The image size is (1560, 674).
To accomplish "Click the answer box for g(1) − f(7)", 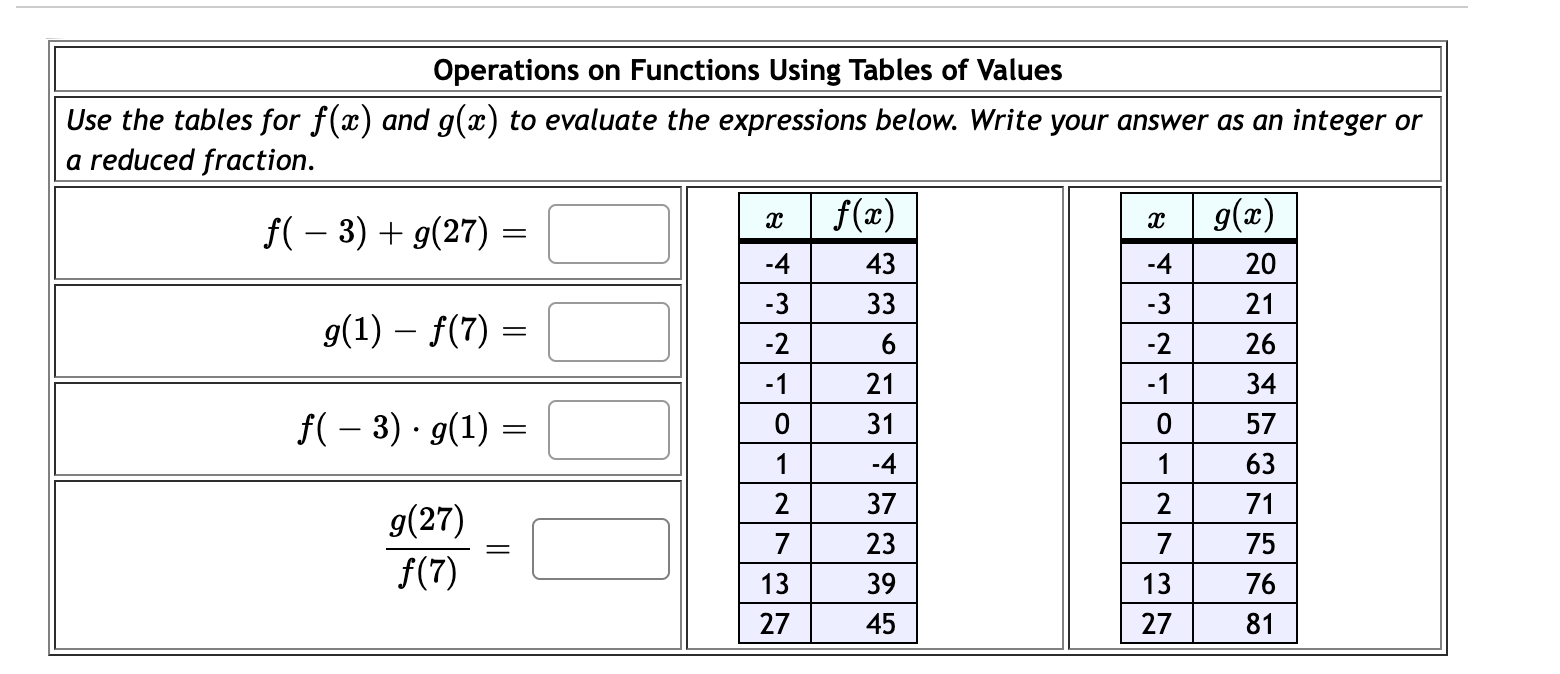I will pos(609,332).
